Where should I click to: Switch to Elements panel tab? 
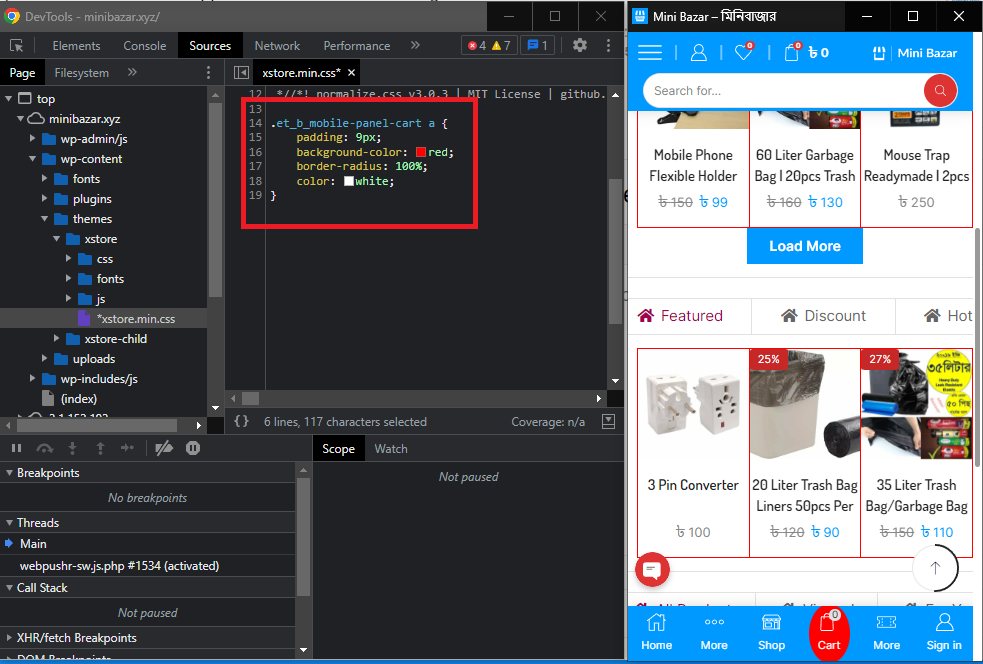pyautogui.click(x=76, y=46)
